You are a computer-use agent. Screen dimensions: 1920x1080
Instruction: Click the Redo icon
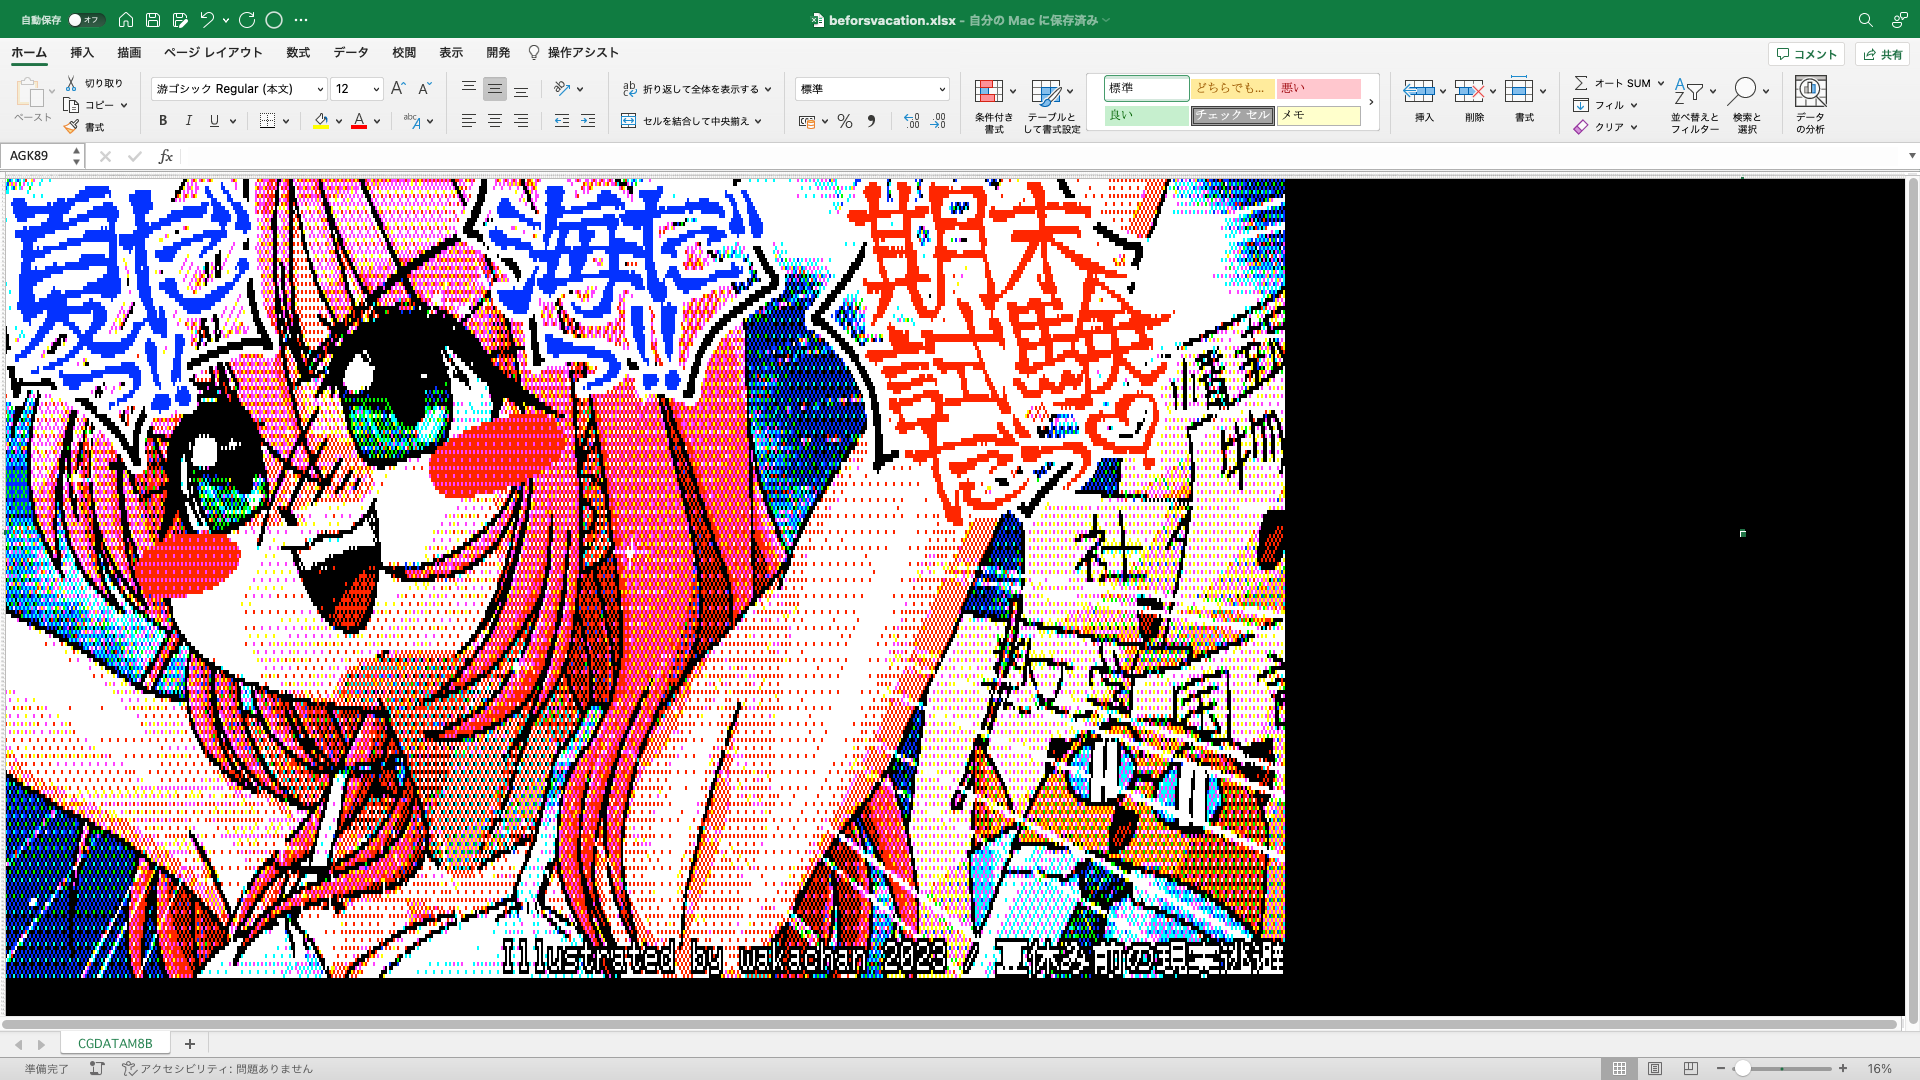247,19
